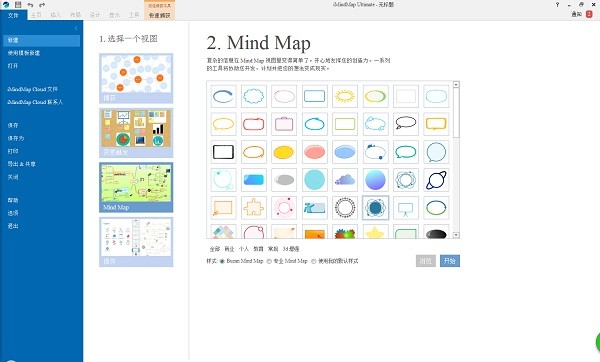Select the 捕获 view thumbnail with orange dots

pyautogui.click(x=136, y=78)
